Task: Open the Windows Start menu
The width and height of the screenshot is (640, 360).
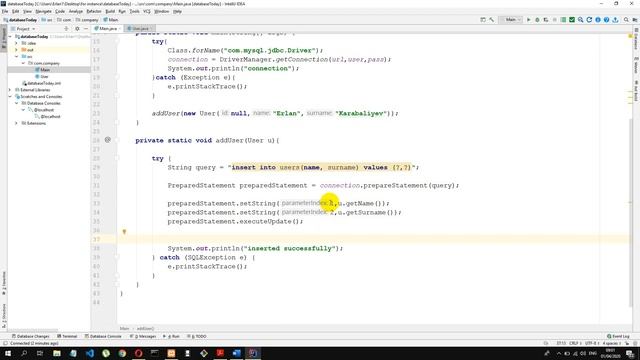Action: 8,353
